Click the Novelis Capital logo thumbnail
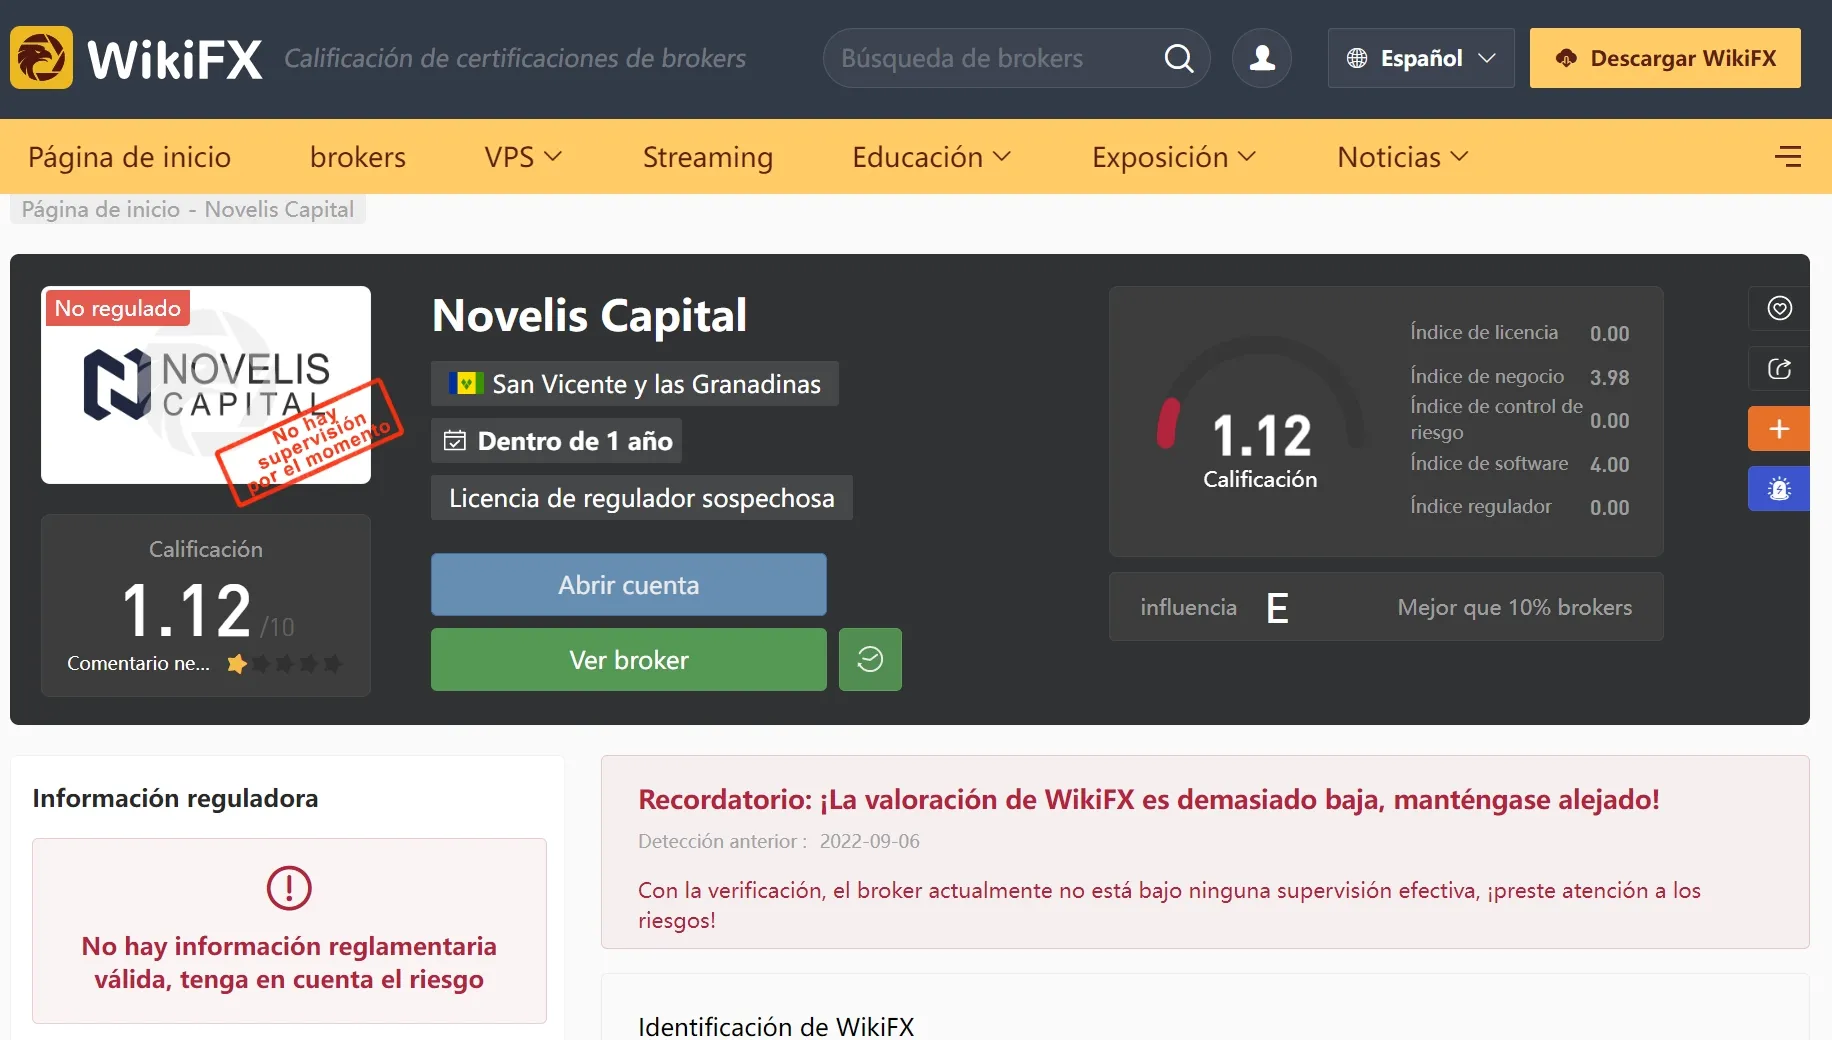Viewport: 1832px width, 1040px height. tap(206, 385)
